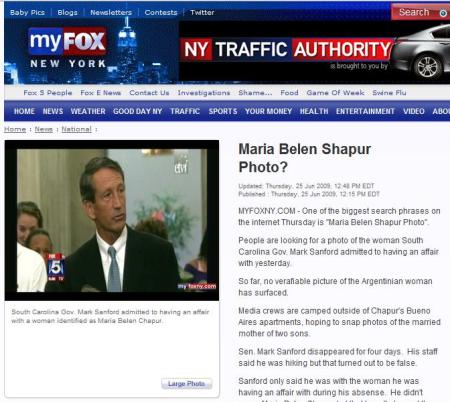Viewport: 450px width, 402px height.
Task: Click the myFOX New York logo
Action: pyautogui.click(x=68, y=48)
